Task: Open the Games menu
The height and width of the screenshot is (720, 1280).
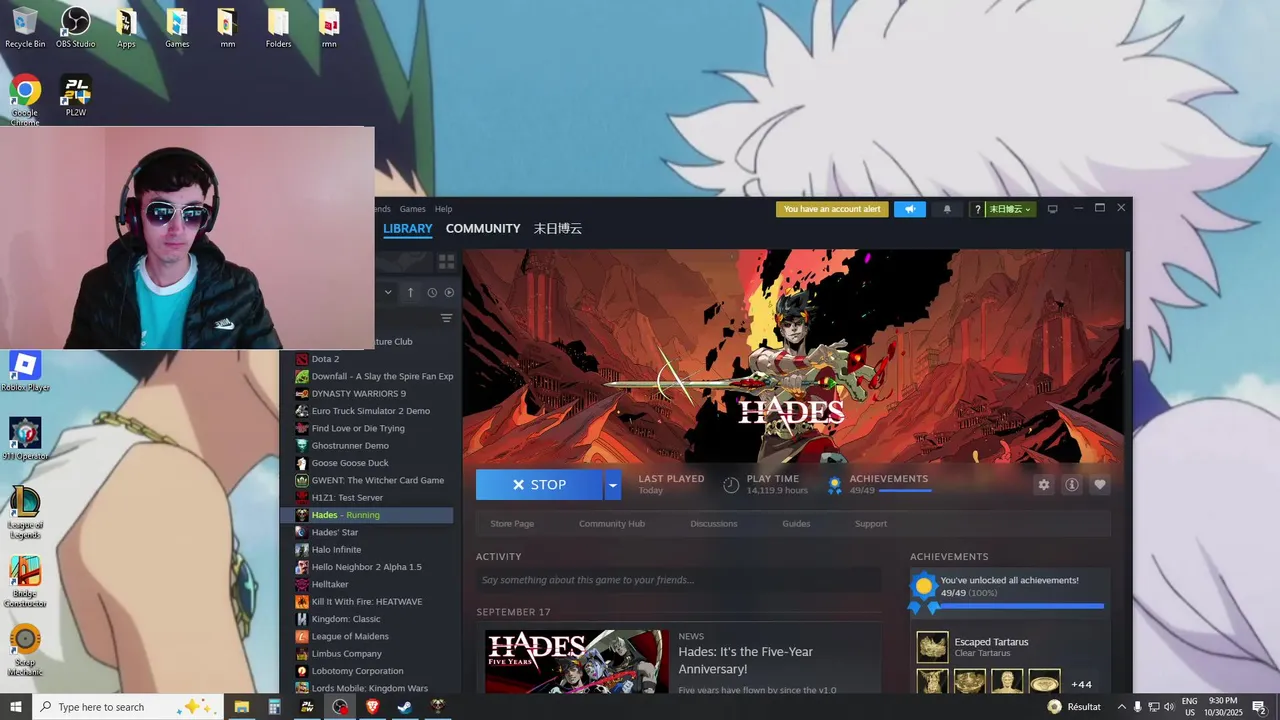Action: 412,209
